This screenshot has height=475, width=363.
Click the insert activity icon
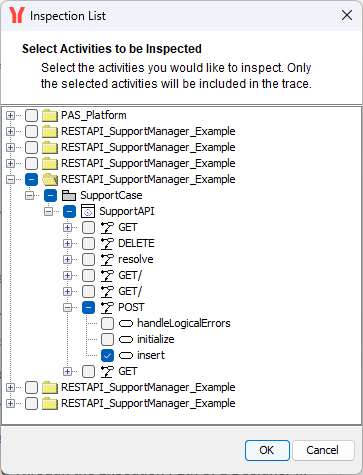pyautogui.click(x=126, y=355)
